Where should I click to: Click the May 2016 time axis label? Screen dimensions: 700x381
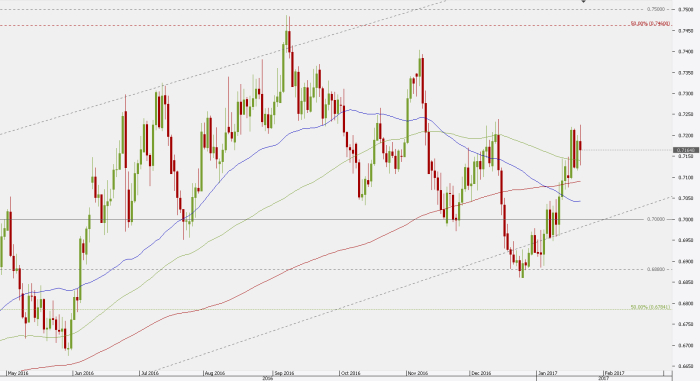(x=18, y=373)
